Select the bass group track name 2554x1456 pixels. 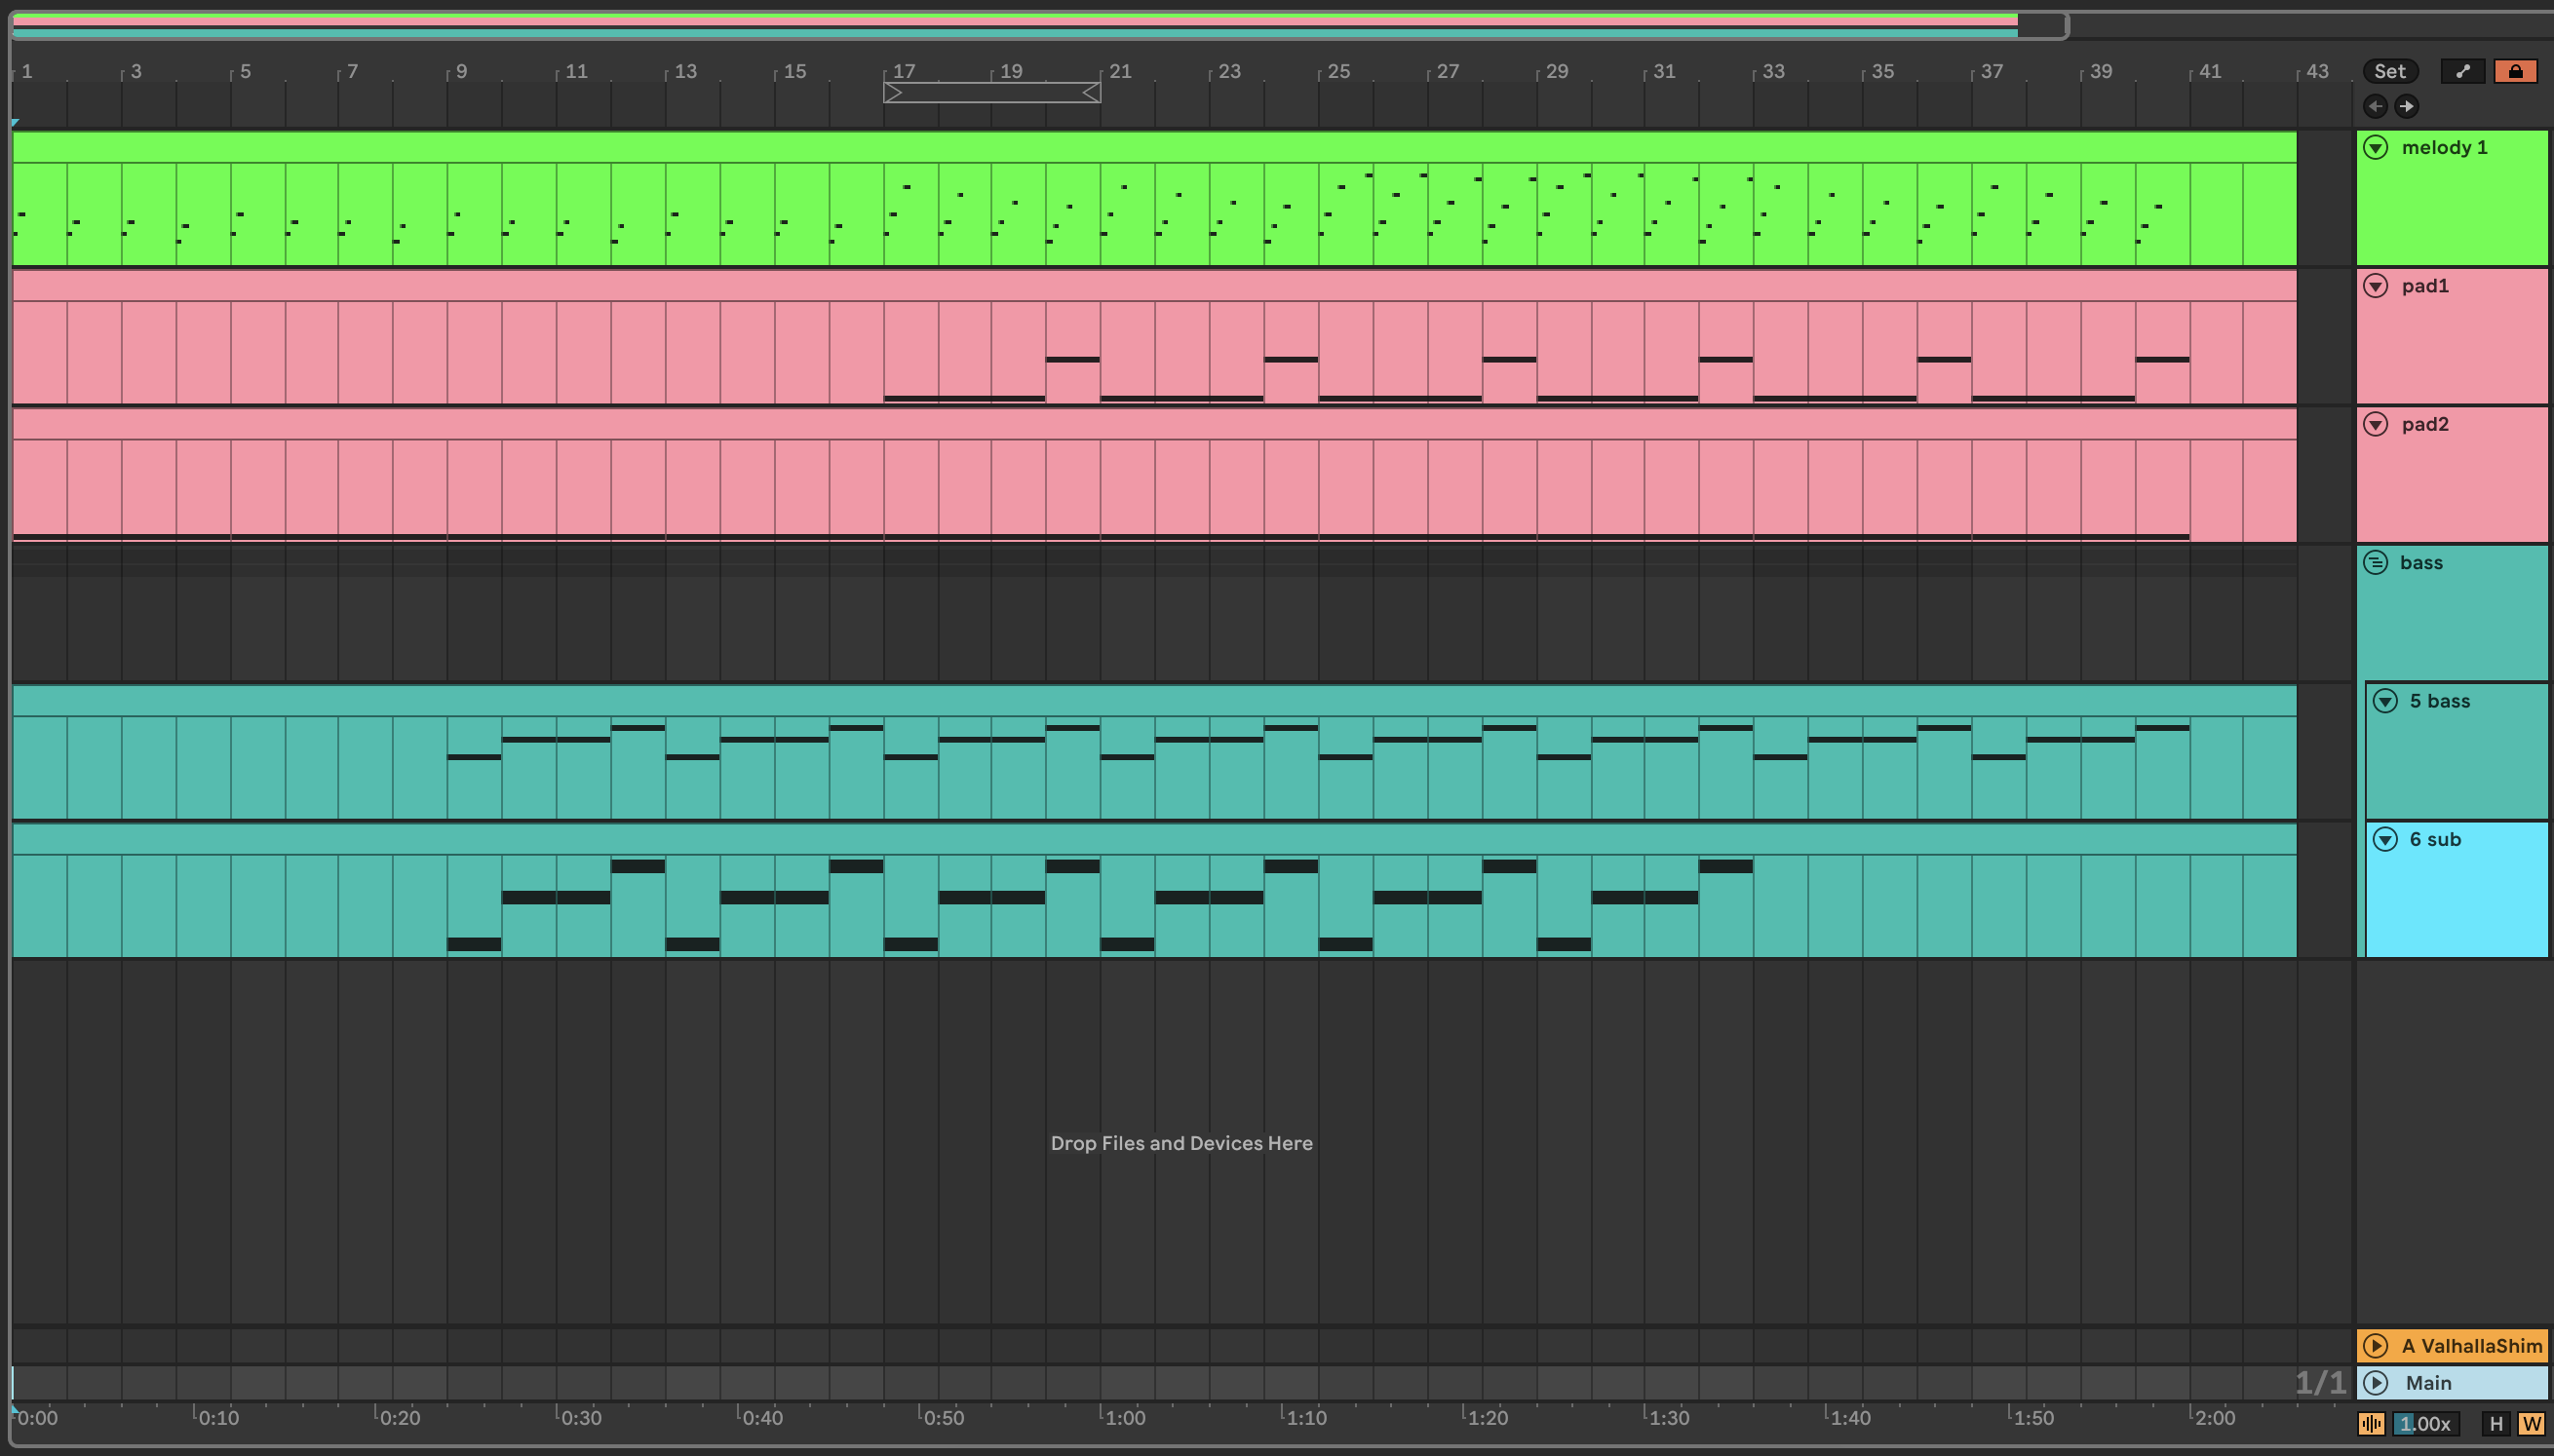(x=2421, y=562)
